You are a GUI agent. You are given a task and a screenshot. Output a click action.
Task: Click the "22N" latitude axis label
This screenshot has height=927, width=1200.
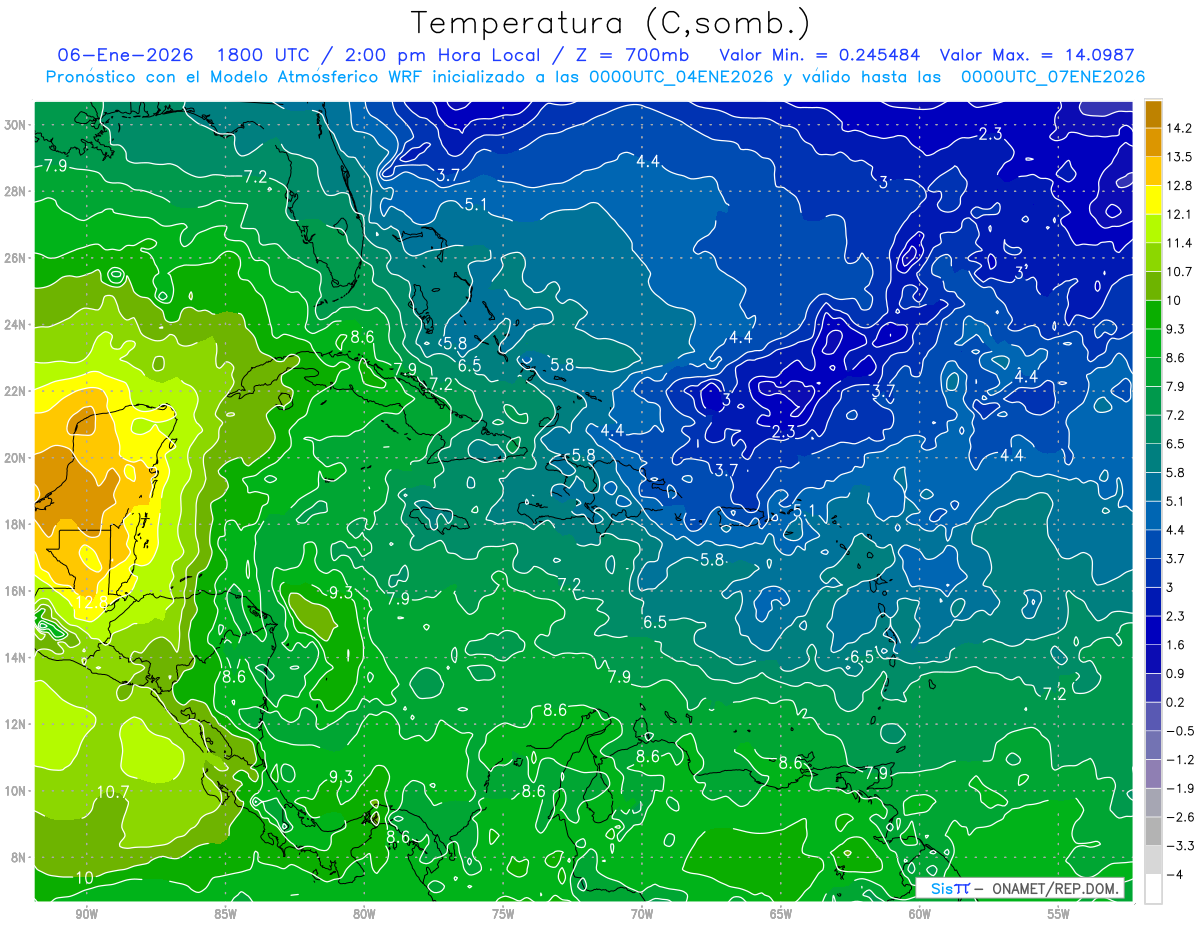point(16,391)
